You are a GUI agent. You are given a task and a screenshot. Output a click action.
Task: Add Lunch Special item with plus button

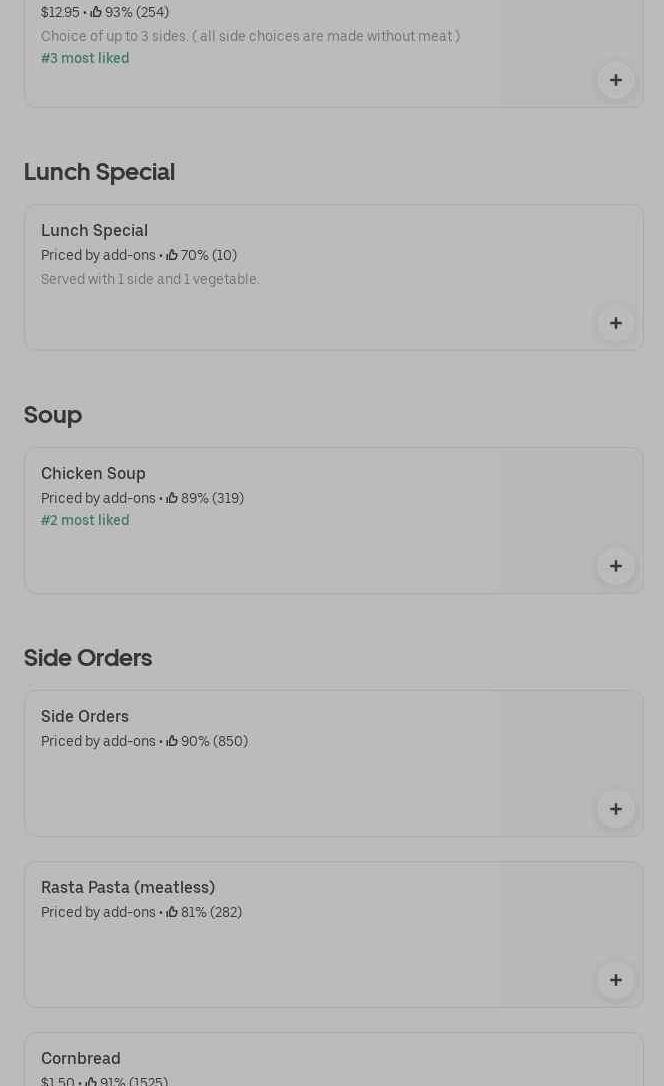coord(615,323)
